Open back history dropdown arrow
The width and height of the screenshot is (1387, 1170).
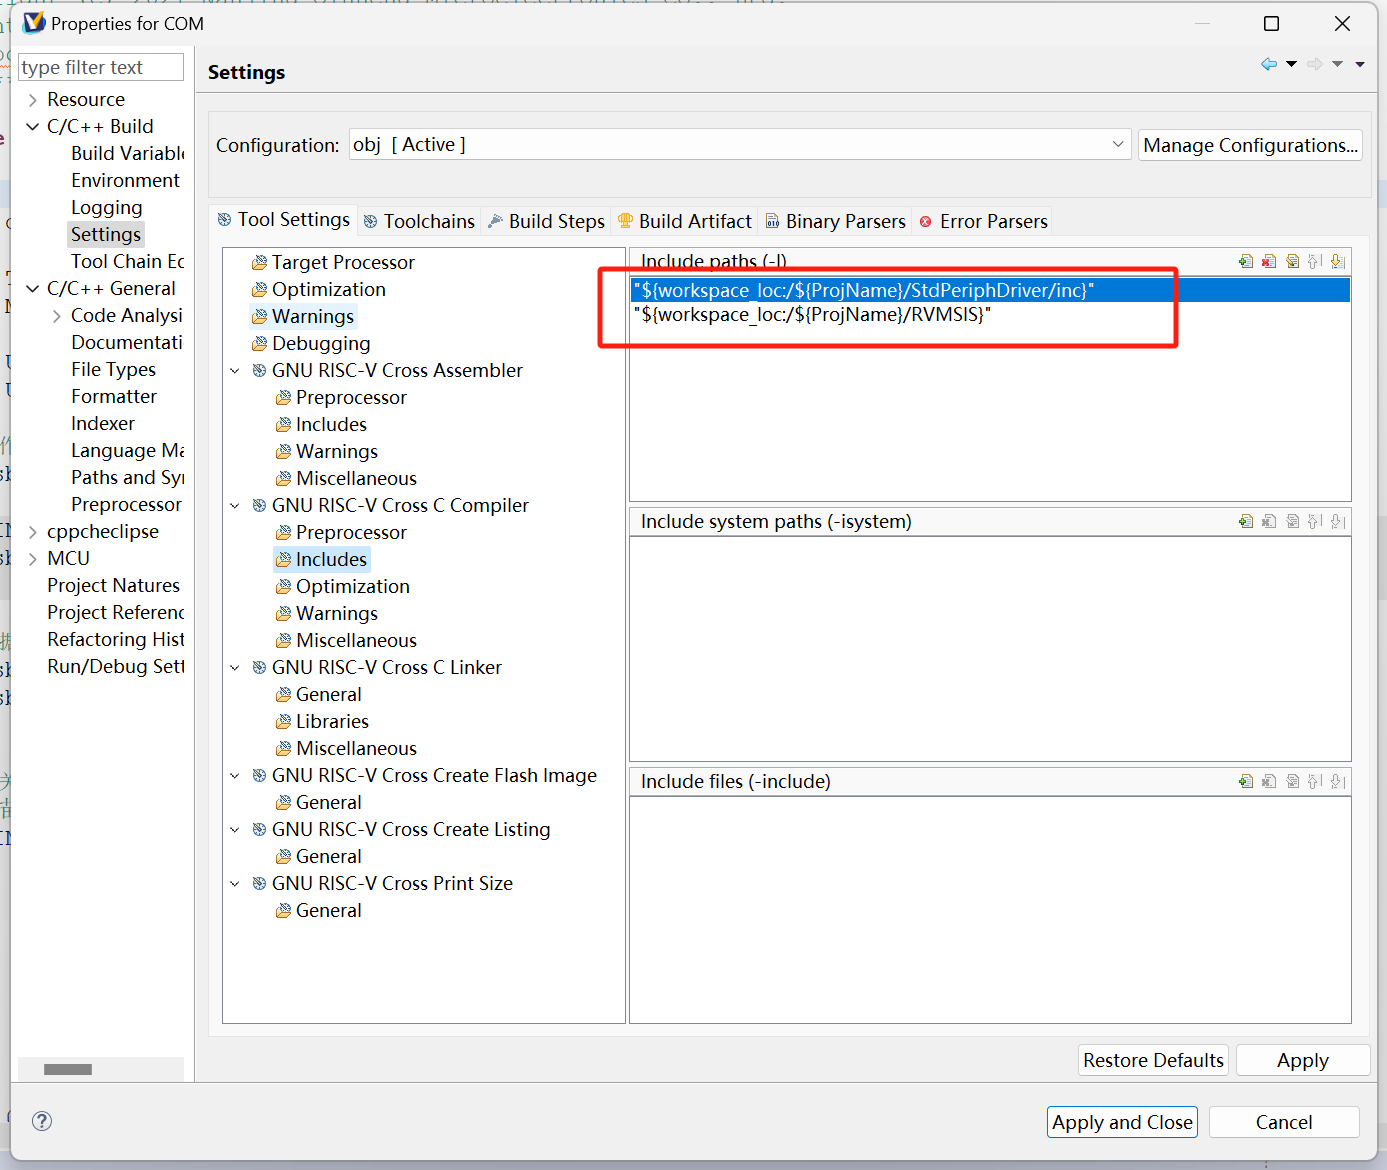click(1291, 64)
